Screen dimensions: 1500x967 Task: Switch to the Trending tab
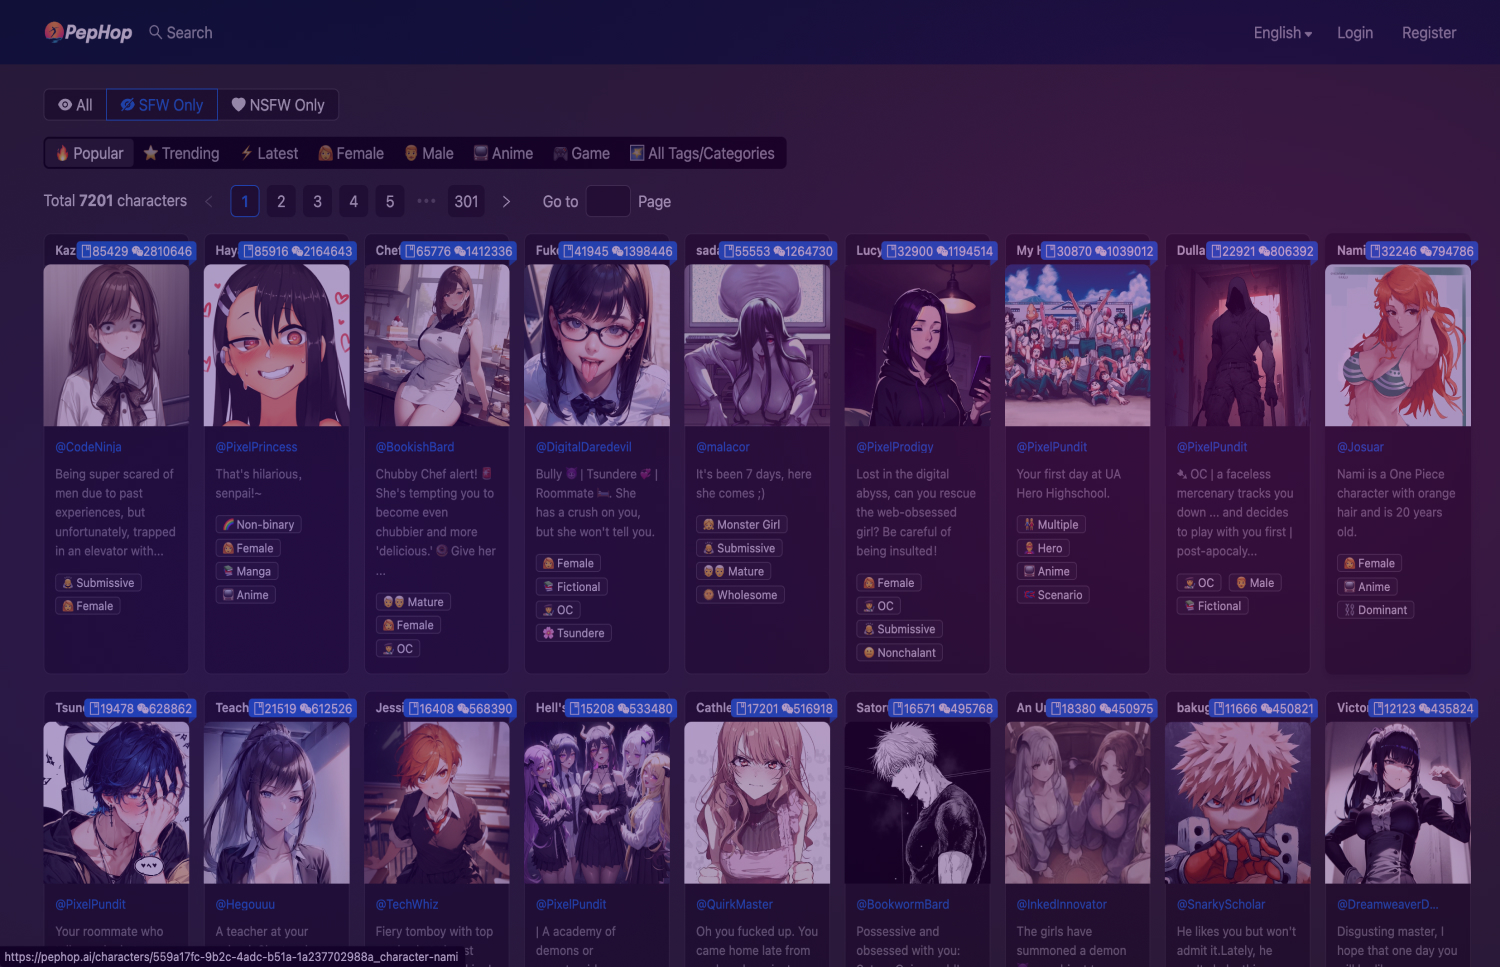[x=181, y=153]
